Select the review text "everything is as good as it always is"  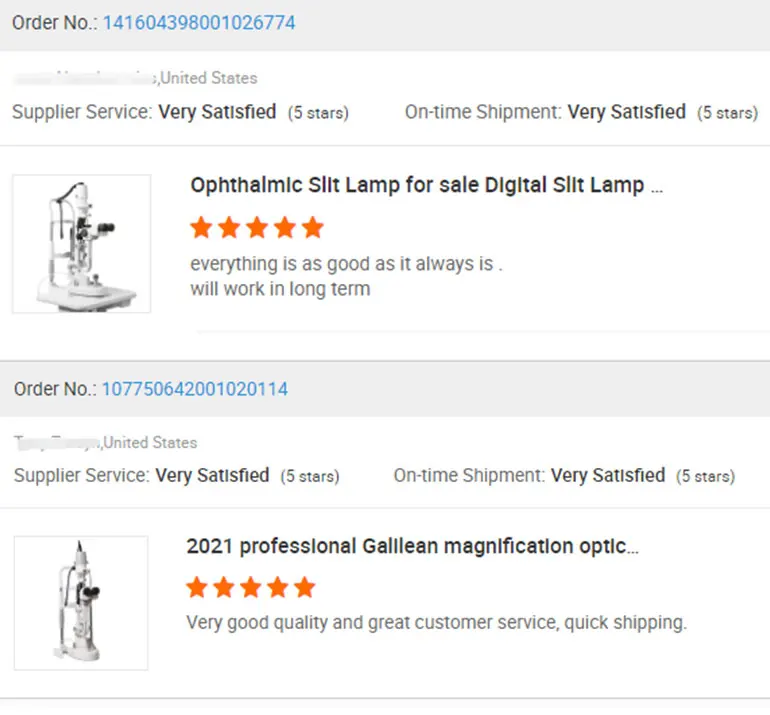(x=346, y=265)
